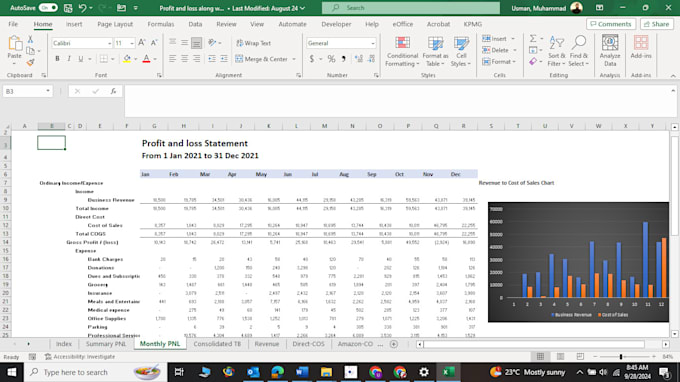
Task: Open the Consolidated TB sheet tab
Action: 217,344
